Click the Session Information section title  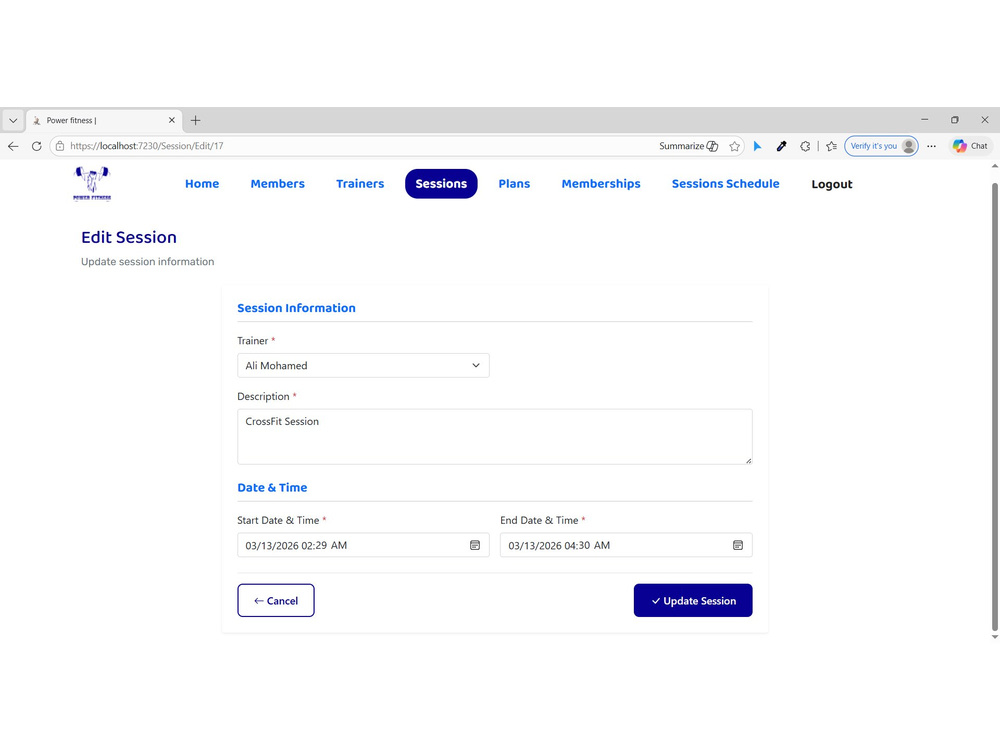297,308
